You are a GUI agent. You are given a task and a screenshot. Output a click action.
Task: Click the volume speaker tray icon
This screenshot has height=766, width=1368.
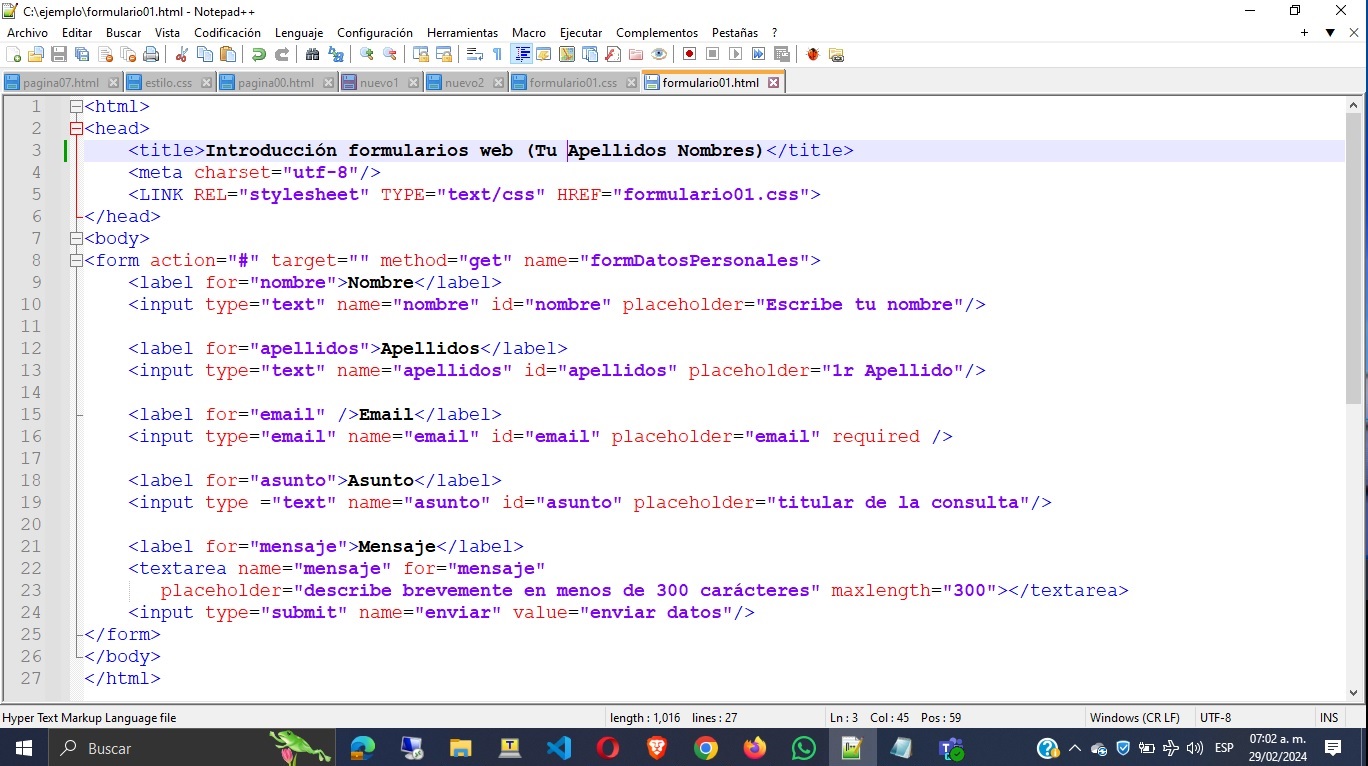pyautogui.click(x=1195, y=748)
